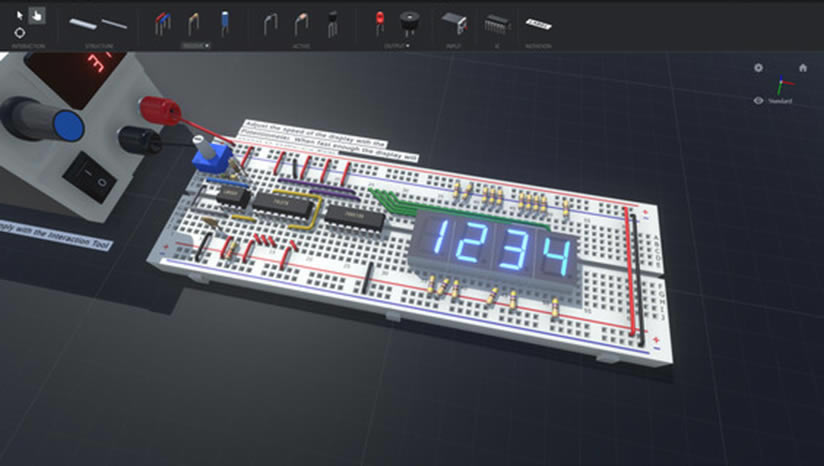Toggle the Standard view eye icon
Viewport: 824px width, 466px height.
pyautogui.click(x=759, y=101)
